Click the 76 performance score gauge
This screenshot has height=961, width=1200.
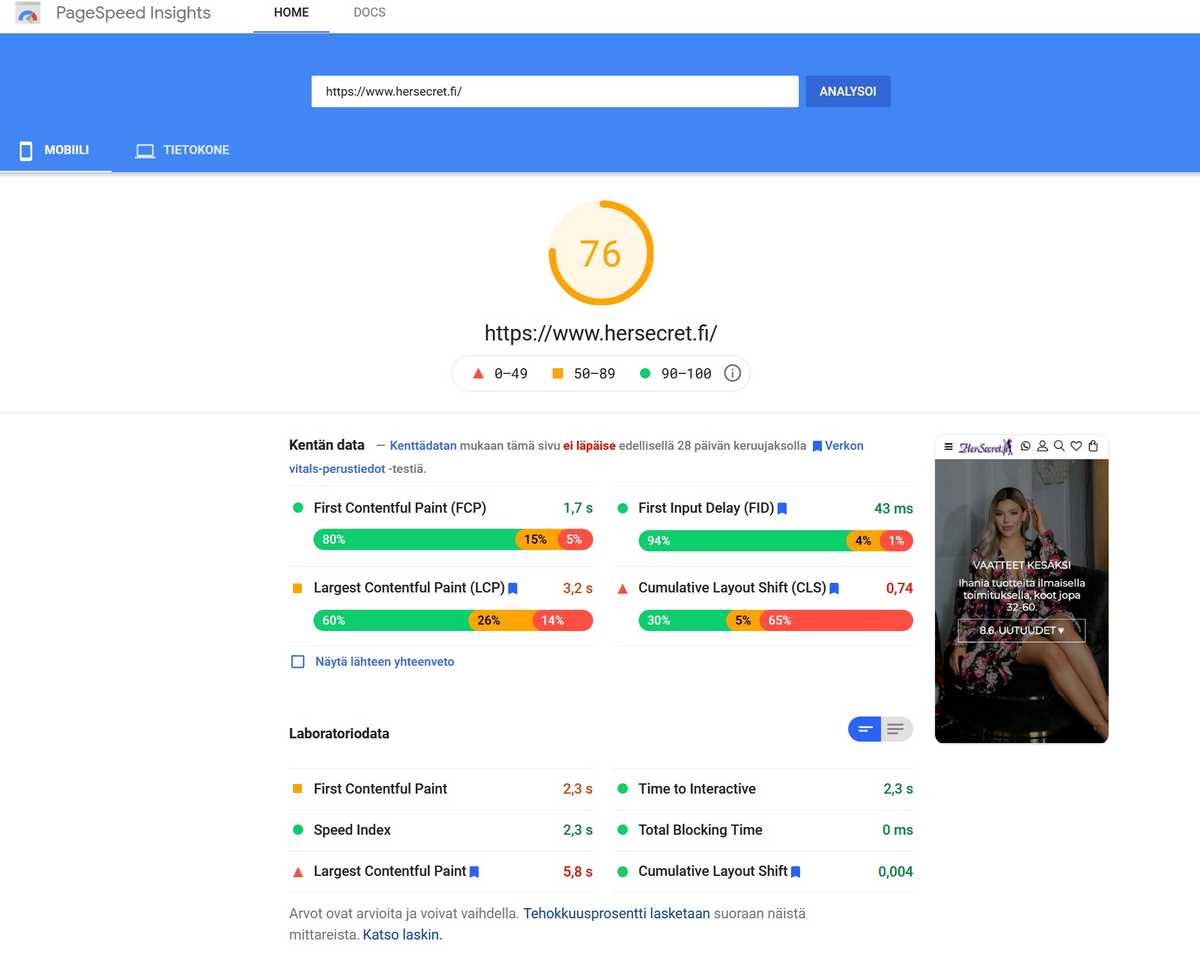point(600,253)
